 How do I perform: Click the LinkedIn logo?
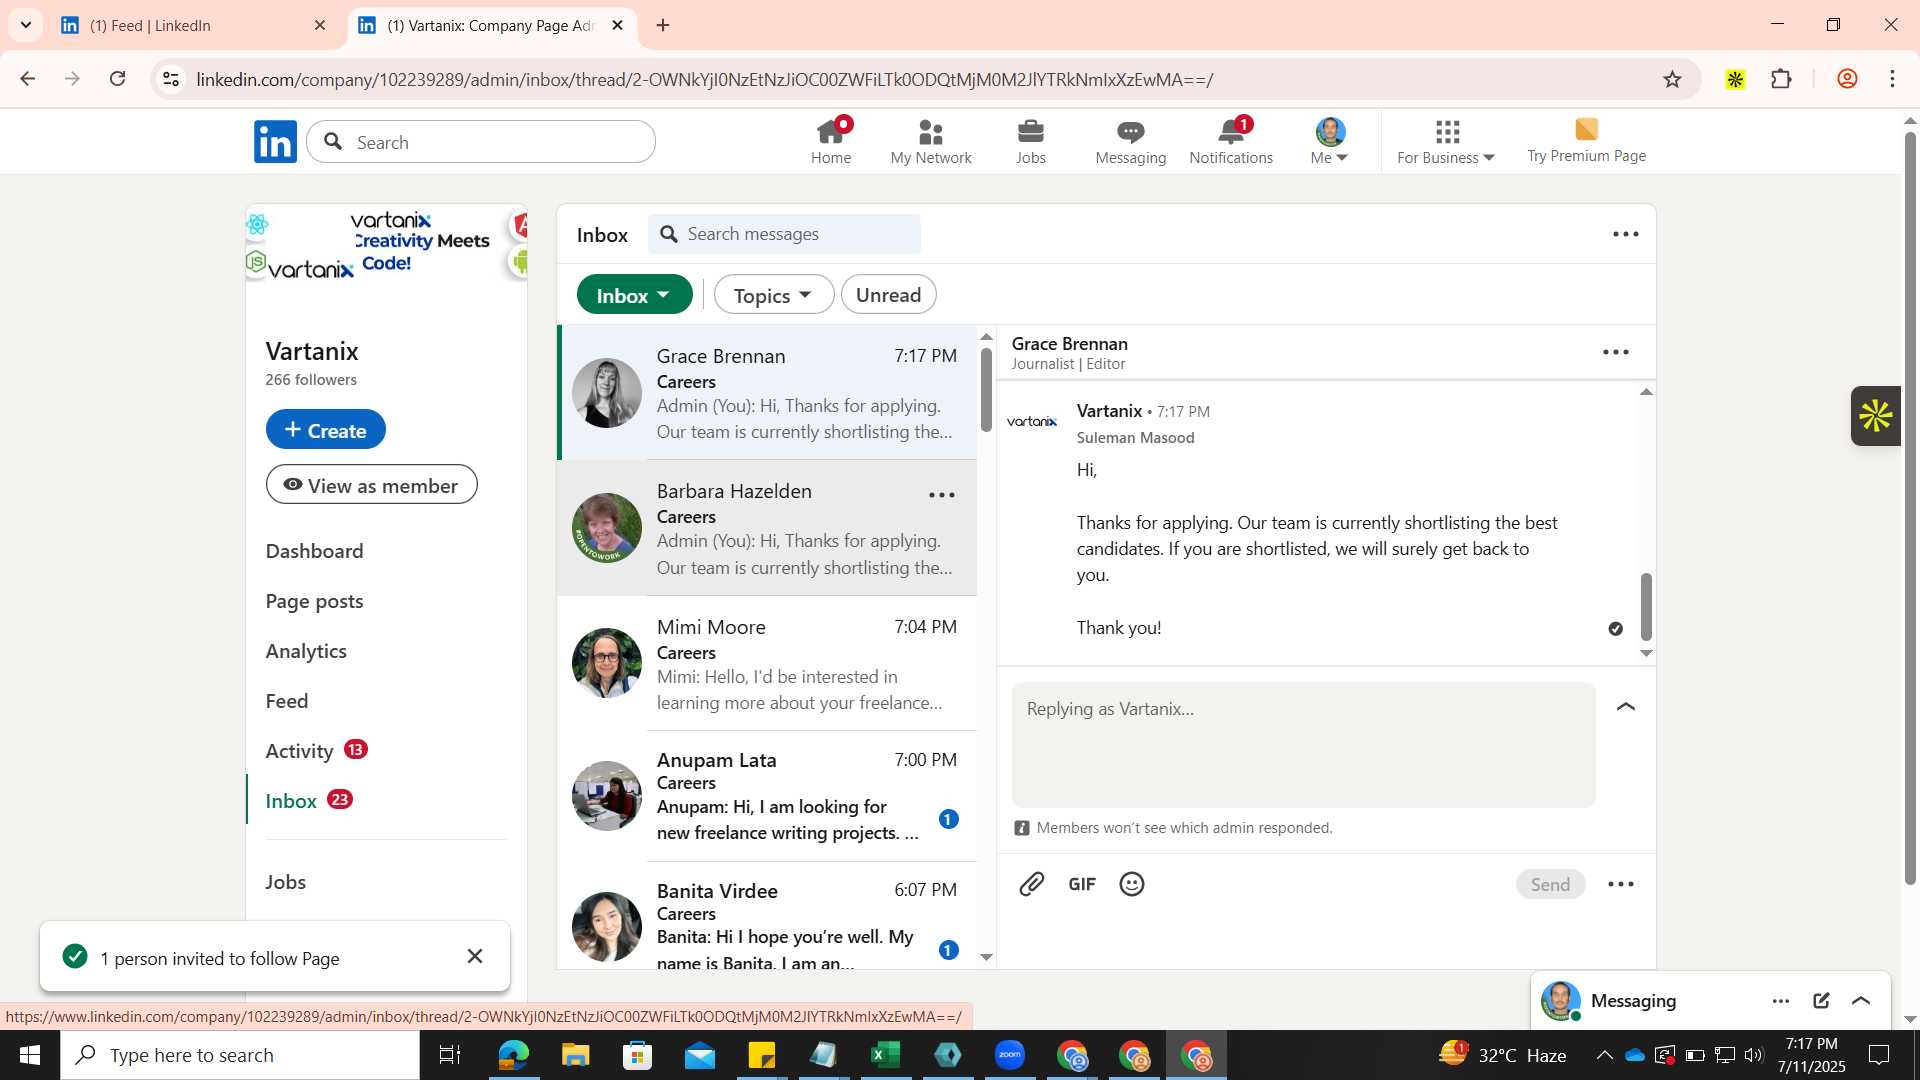(x=275, y=142)
